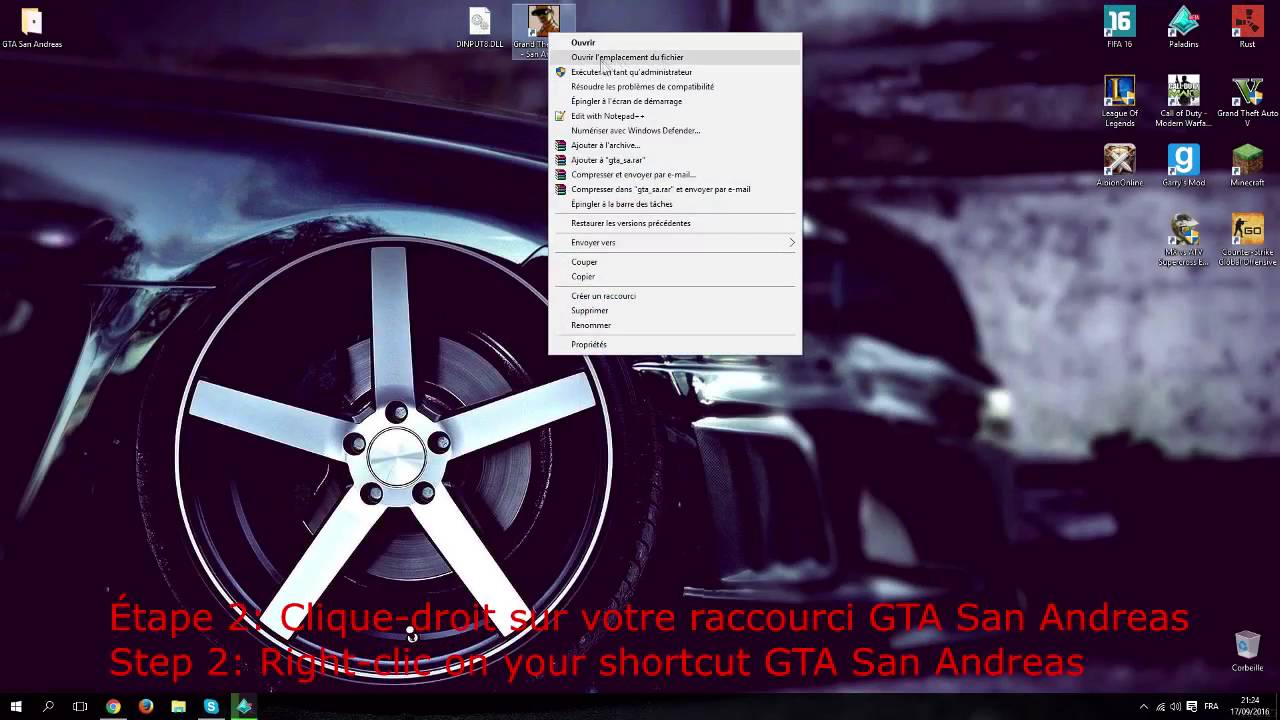Select the Garry's Mod shortcut
The image size is (1280, 720).
tap(1183, 165)
